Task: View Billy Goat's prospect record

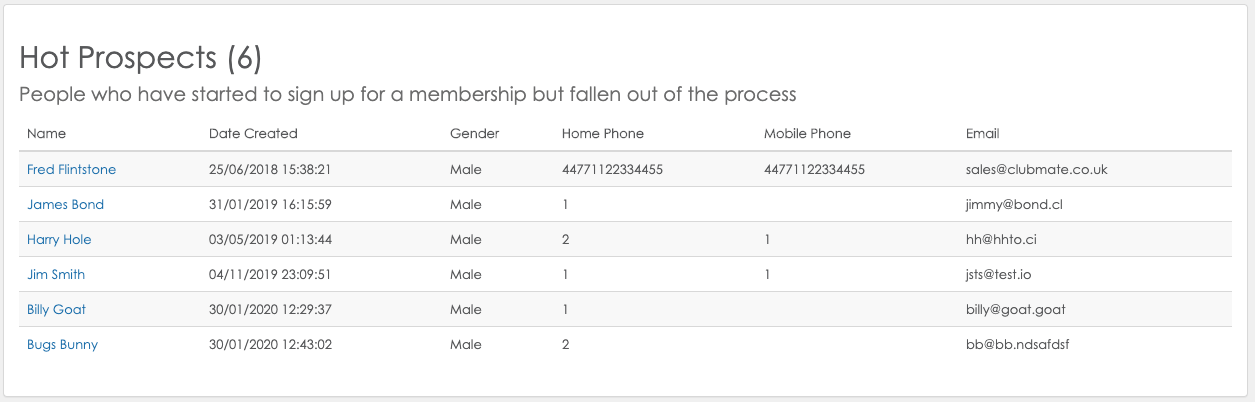Action: pos(56,310)
